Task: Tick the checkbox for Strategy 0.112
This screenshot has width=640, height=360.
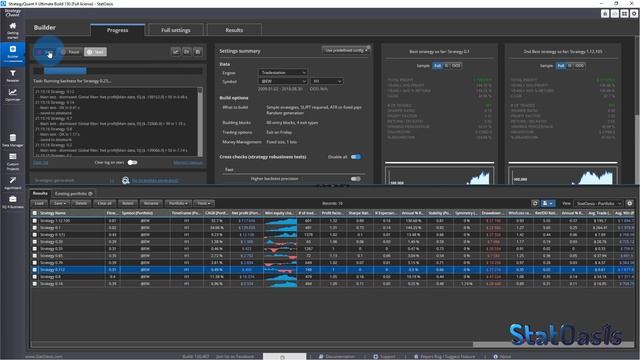Action: pyautogui.click(x=35, y=270)
